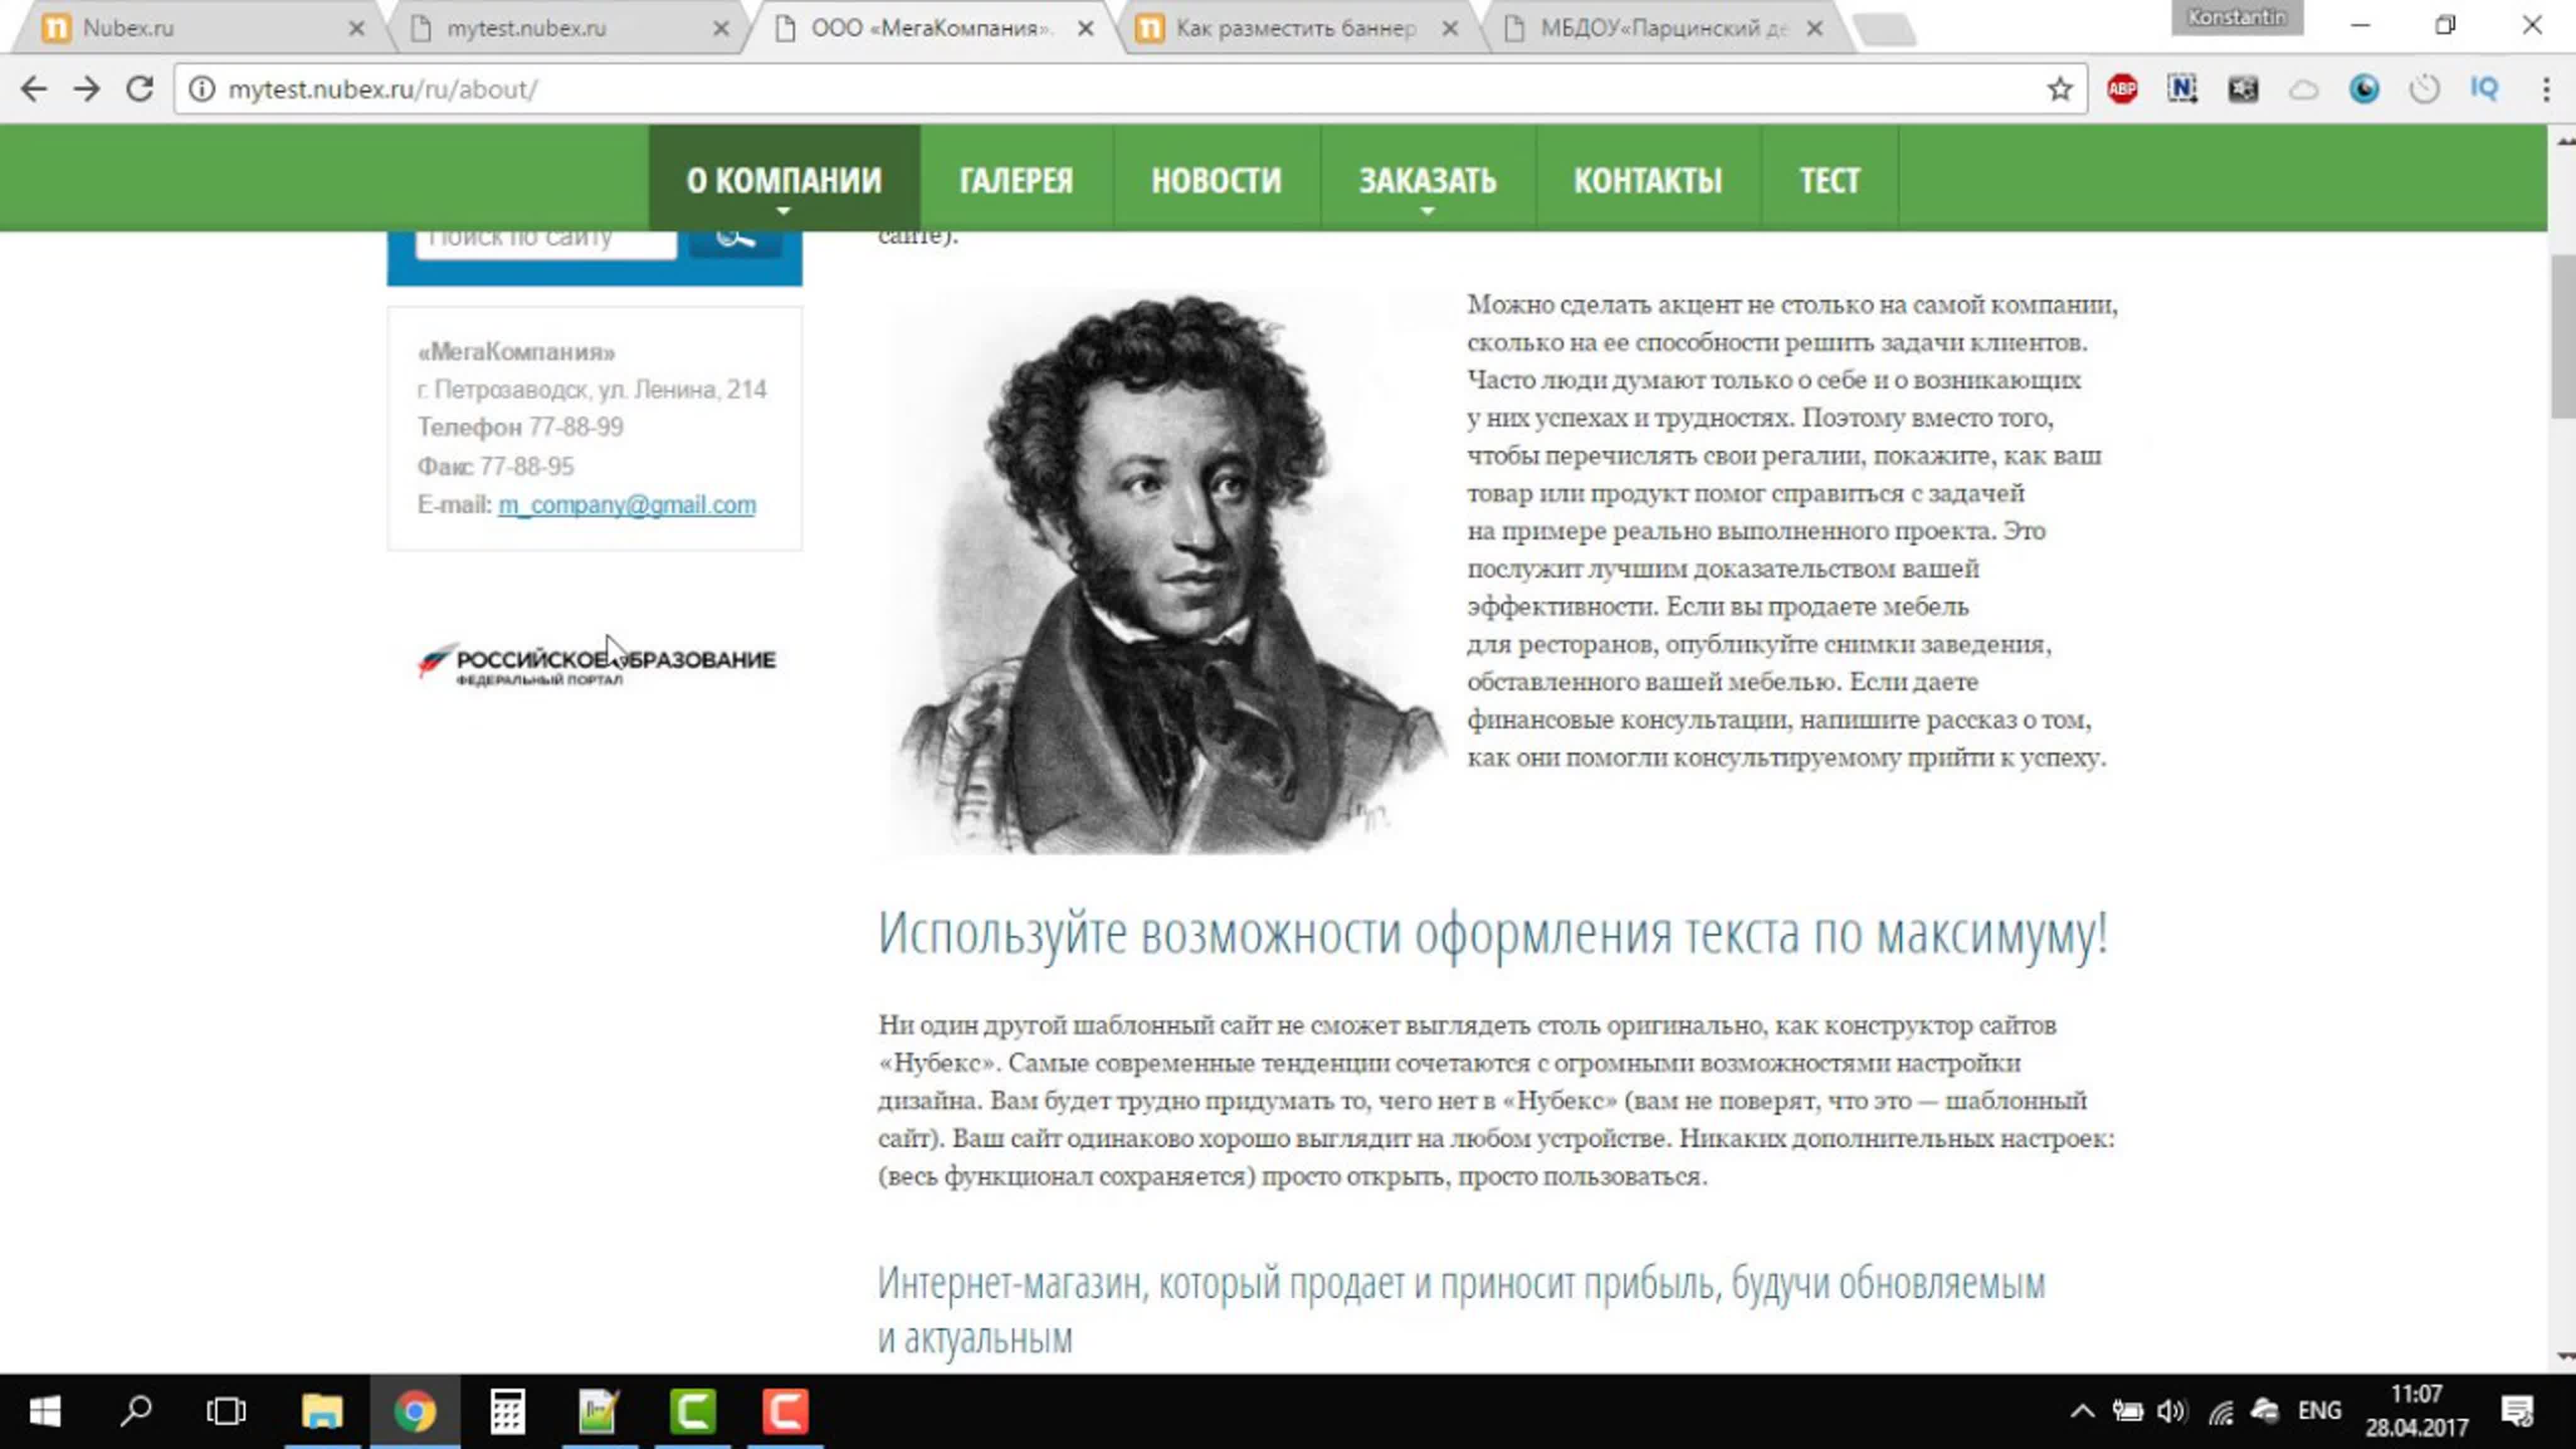This screenshot has height=1449, width=2576.
Task: Open the ГАЛЕРЕЯ menu item
Action: pos(1016,179)
